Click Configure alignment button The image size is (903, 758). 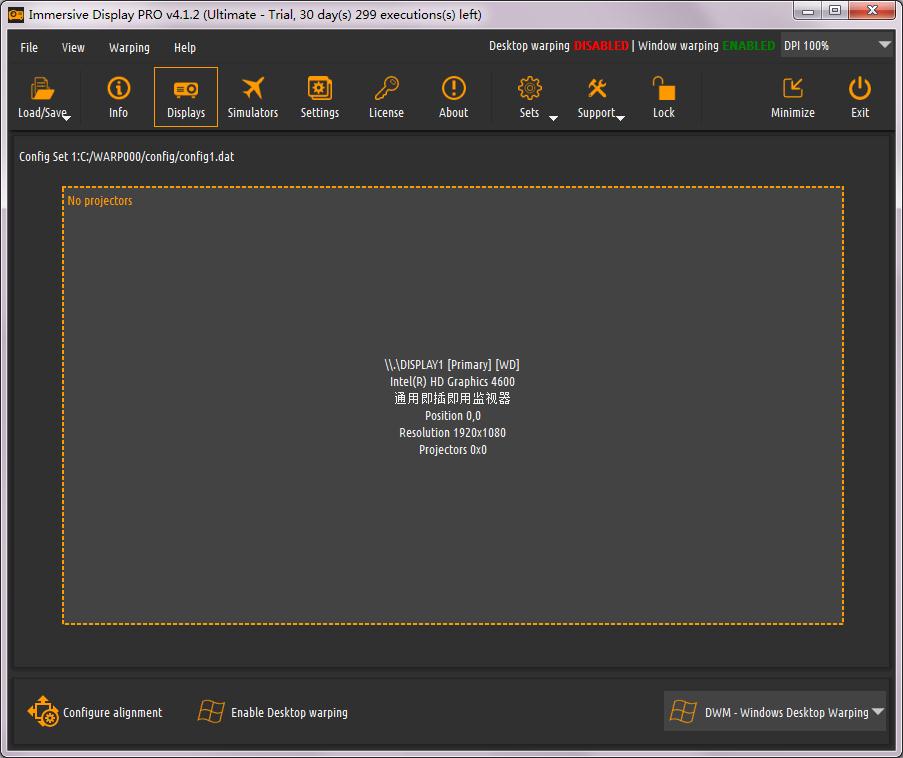click(x=95, y=712)
